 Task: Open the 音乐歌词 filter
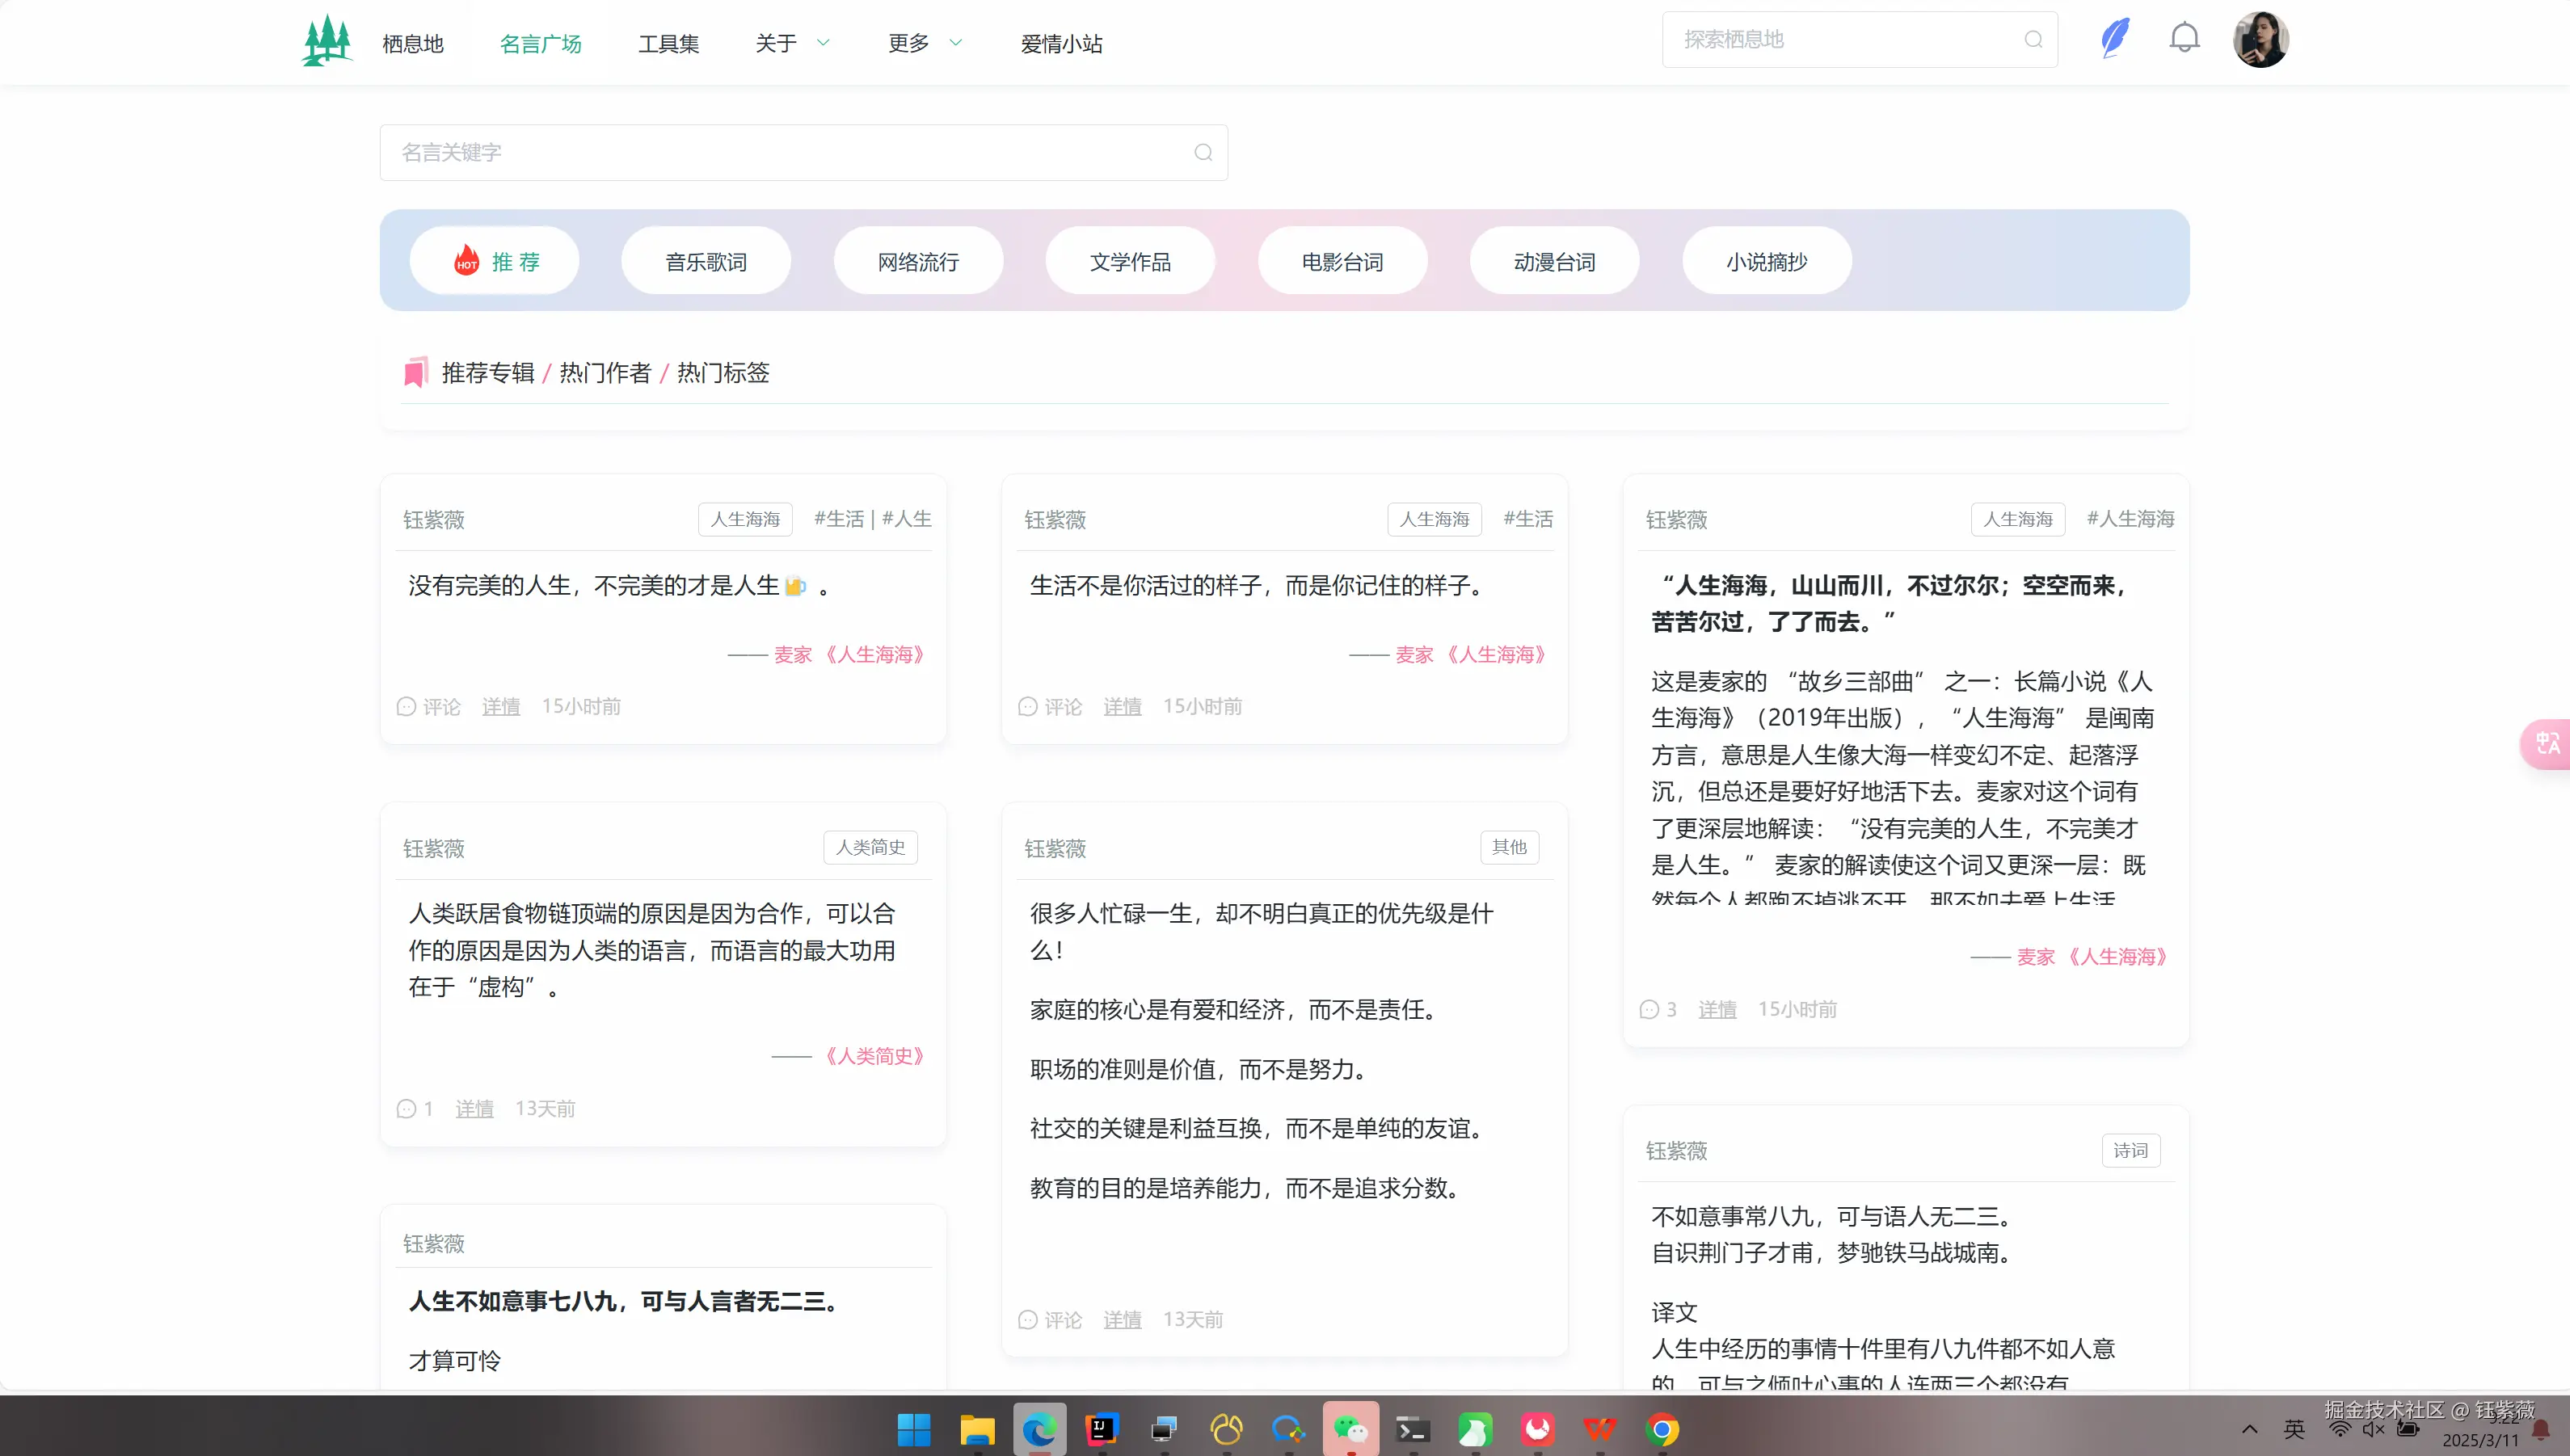tap(705, 260)
